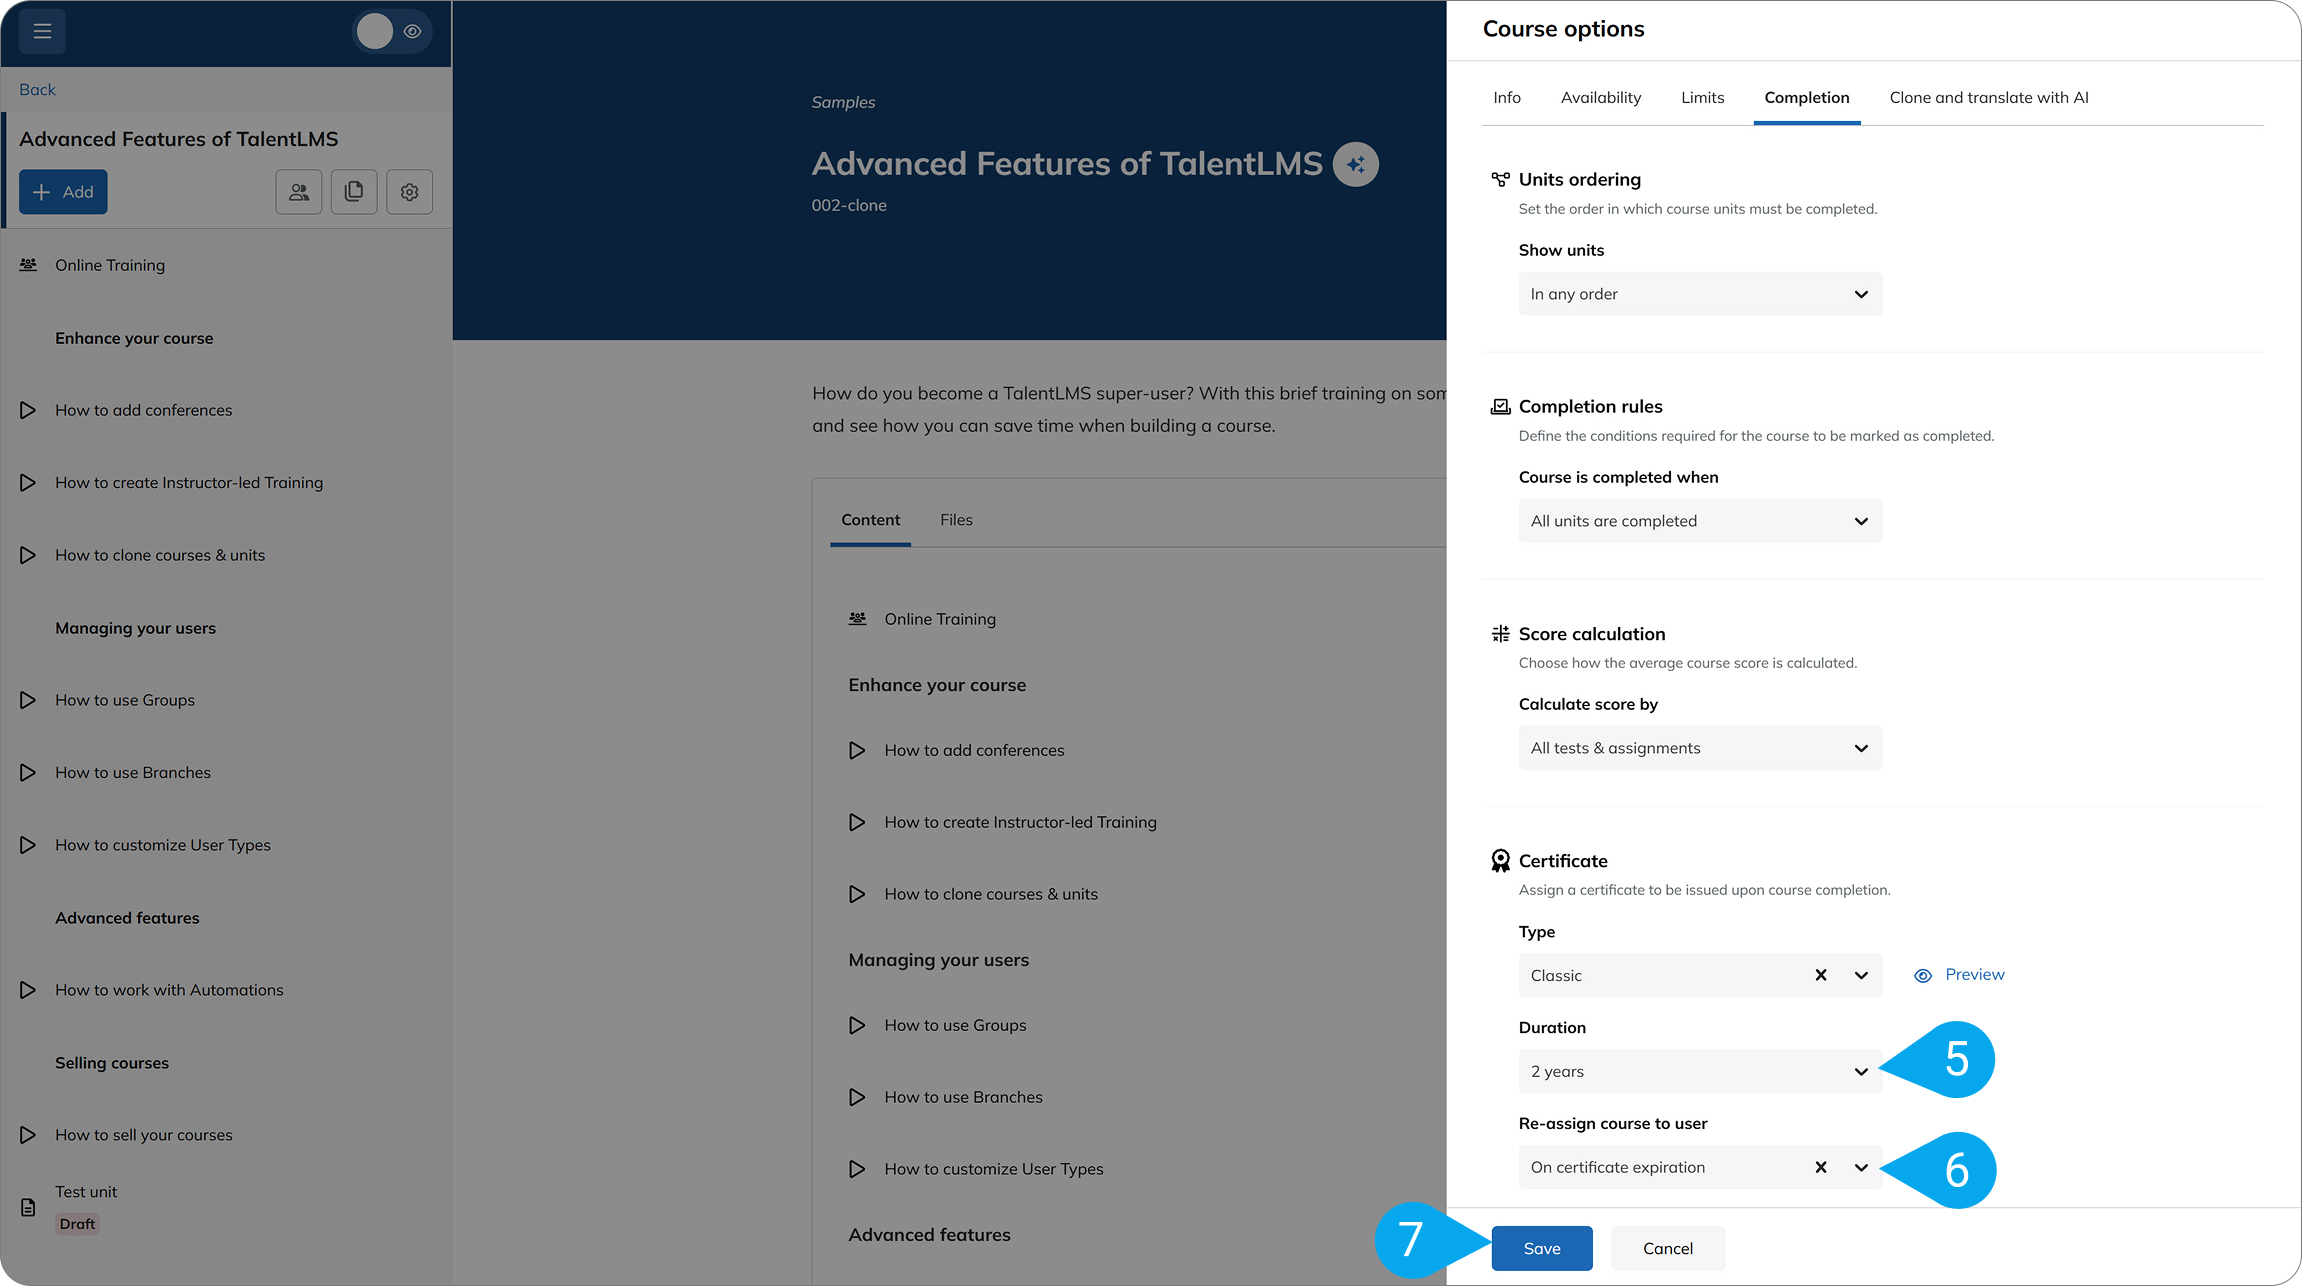The width and height of the screenshot is (2302, 1286).
Task: Open the Info tab in Course options
Action: coord(1507,97)
